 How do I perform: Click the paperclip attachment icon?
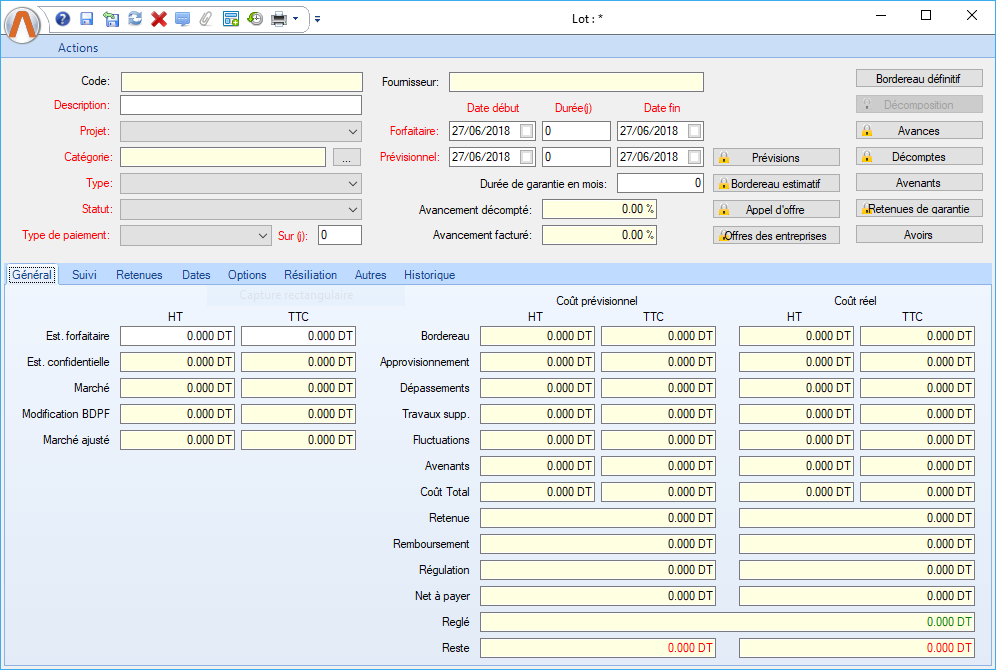coord(206,19)
